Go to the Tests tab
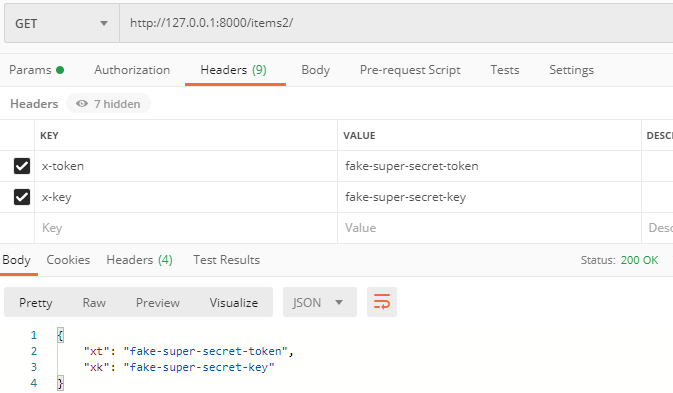The width and height of the screenshot is (673, 393). (x=505, y=70)
